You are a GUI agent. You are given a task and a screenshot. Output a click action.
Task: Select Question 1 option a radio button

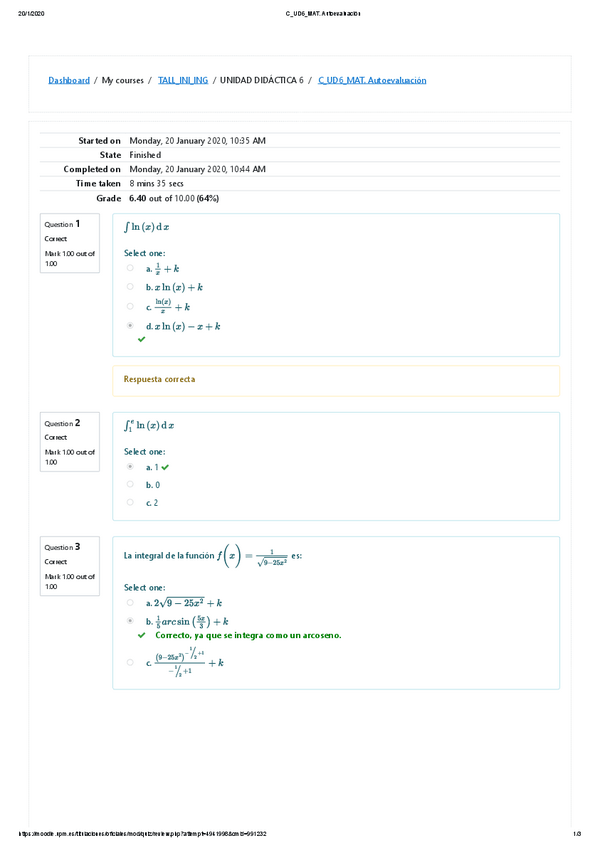(130, 268)
